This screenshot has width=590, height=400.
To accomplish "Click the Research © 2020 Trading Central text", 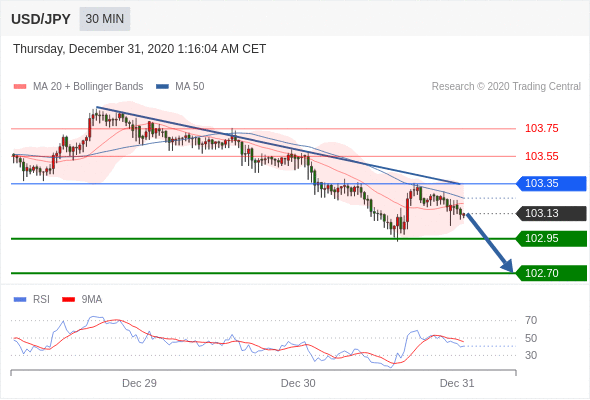I will [x=506, y=87].
